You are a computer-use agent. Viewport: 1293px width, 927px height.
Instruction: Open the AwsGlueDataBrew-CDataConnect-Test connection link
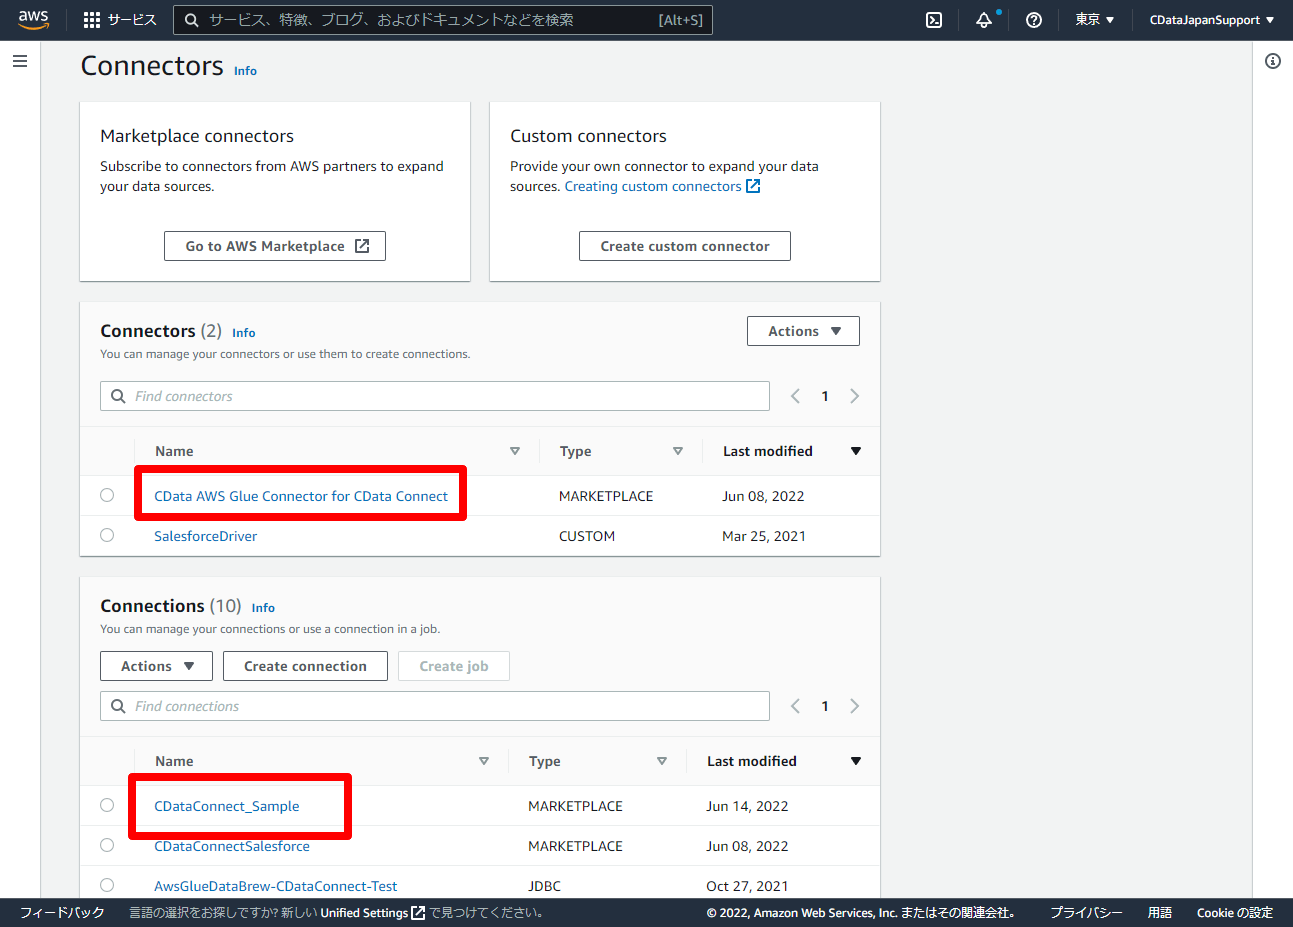(275, 886)
